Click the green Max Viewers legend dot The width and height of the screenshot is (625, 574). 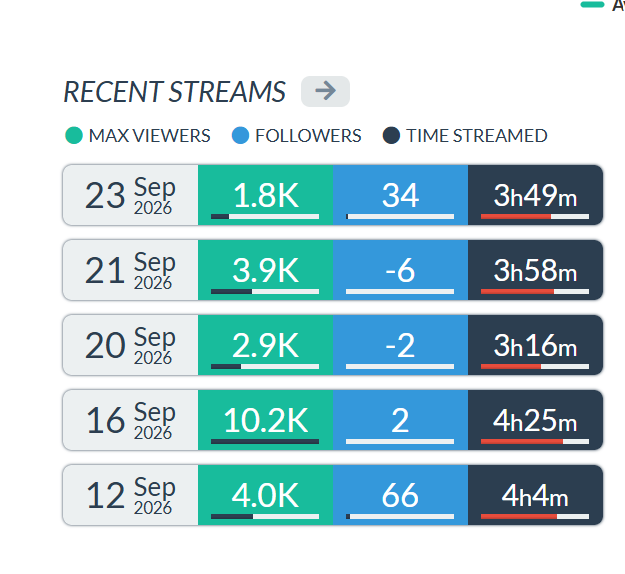coord(74,136)
